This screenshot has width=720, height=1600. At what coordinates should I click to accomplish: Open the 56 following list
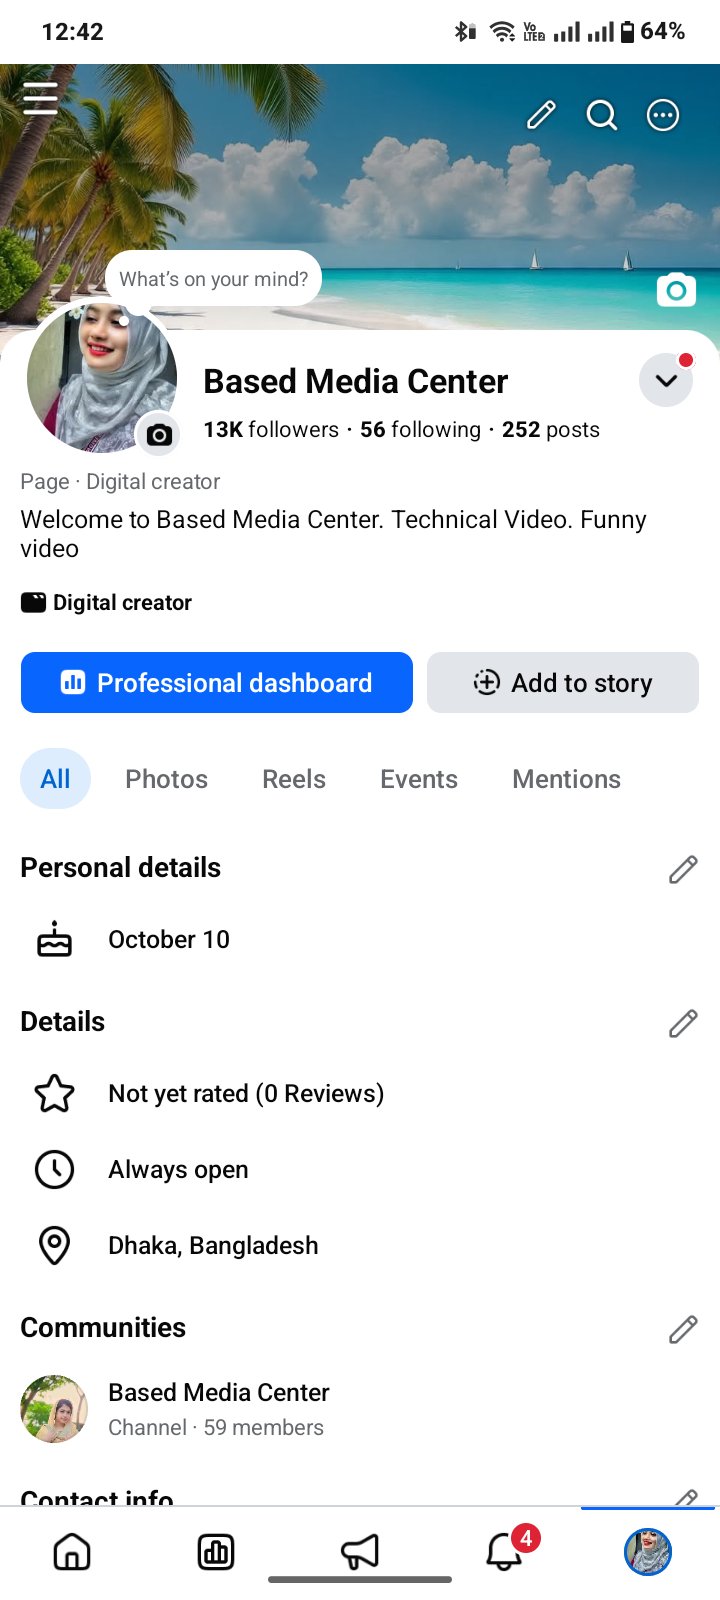click(x=420, y=430)
